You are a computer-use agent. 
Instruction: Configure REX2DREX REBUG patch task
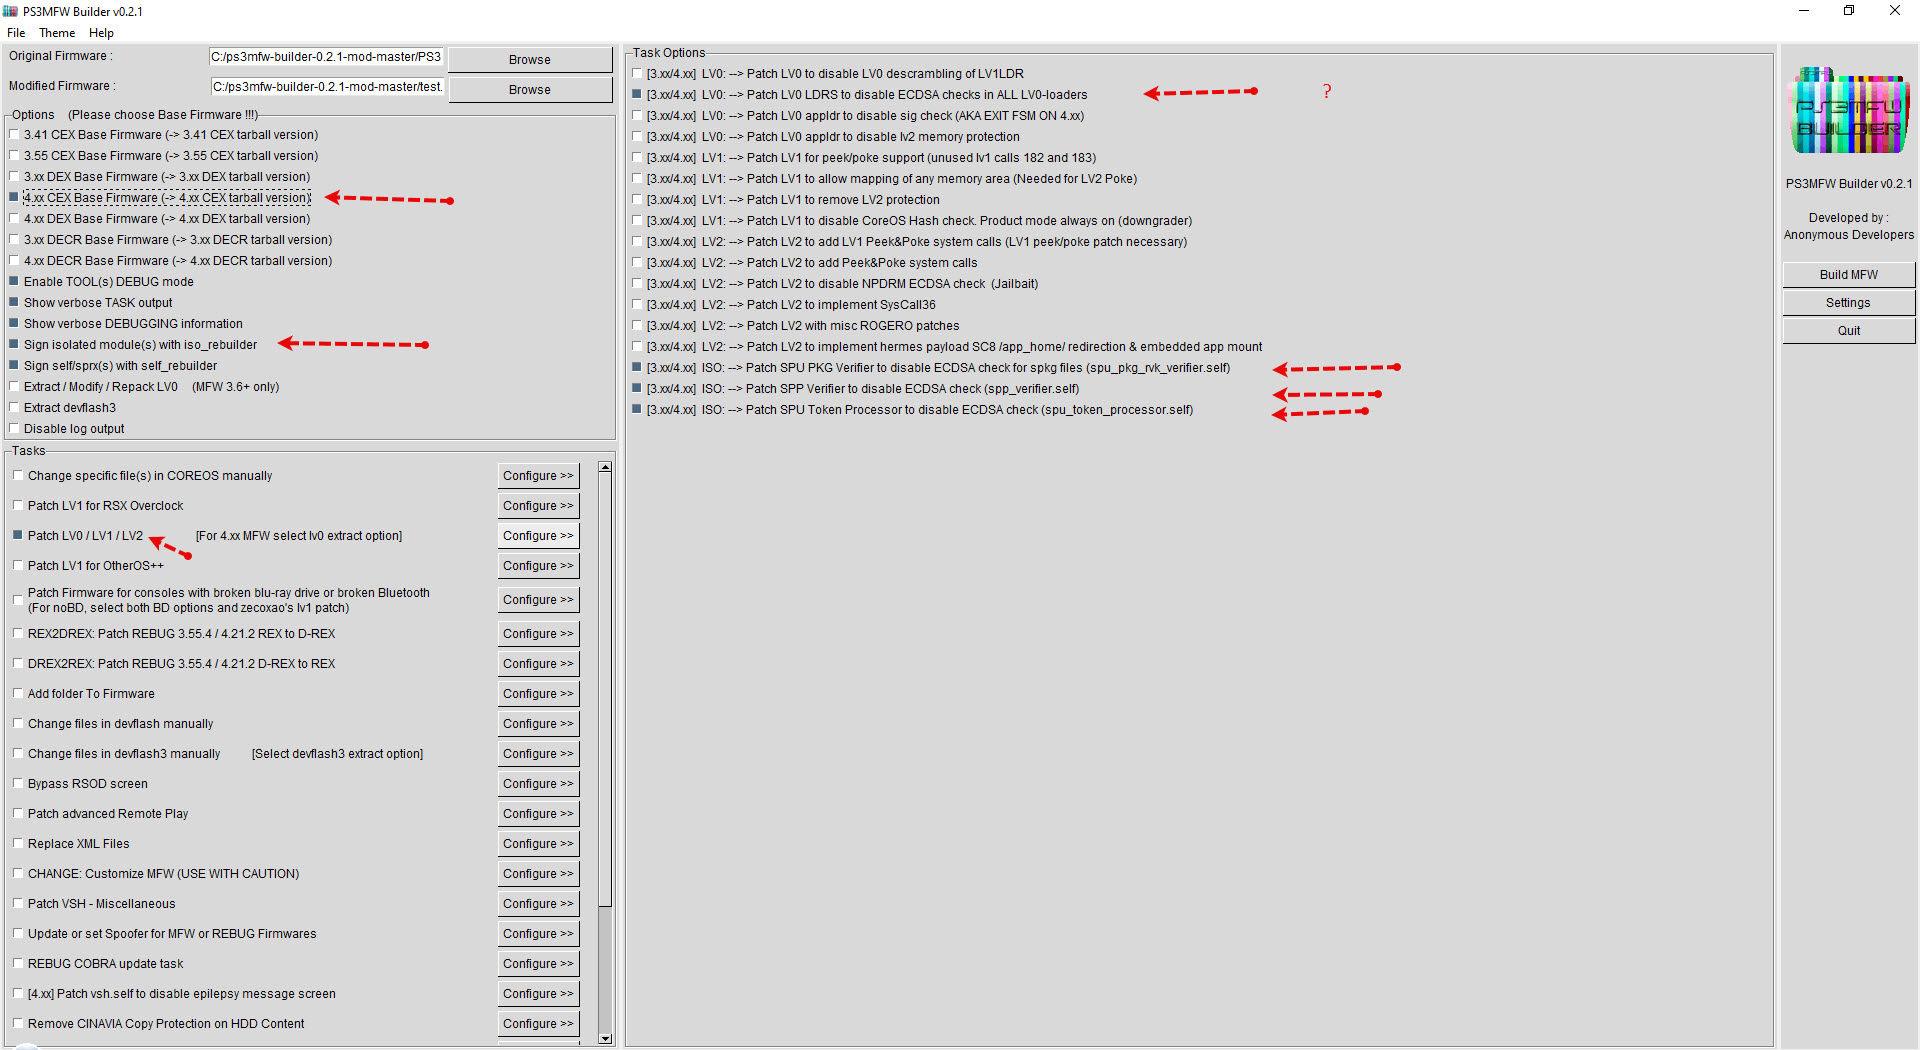539,634
